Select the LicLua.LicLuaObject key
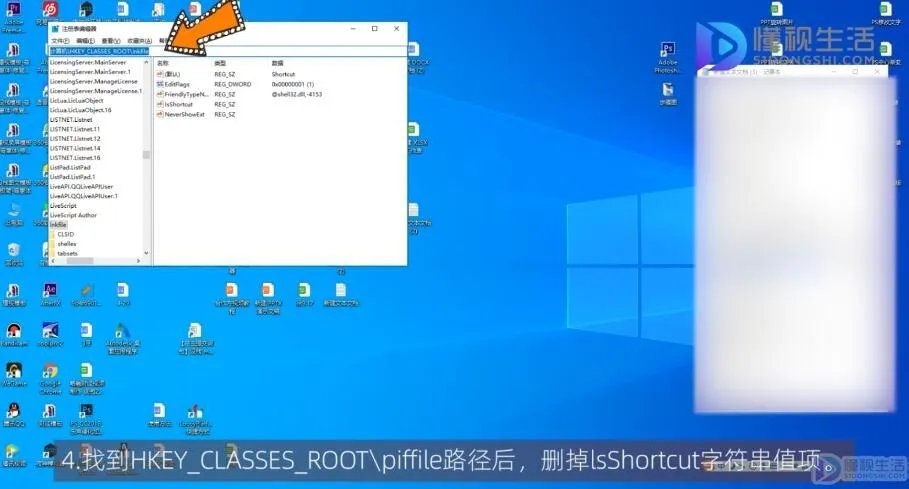The image size is (909, 489). [x=77, y=100]
